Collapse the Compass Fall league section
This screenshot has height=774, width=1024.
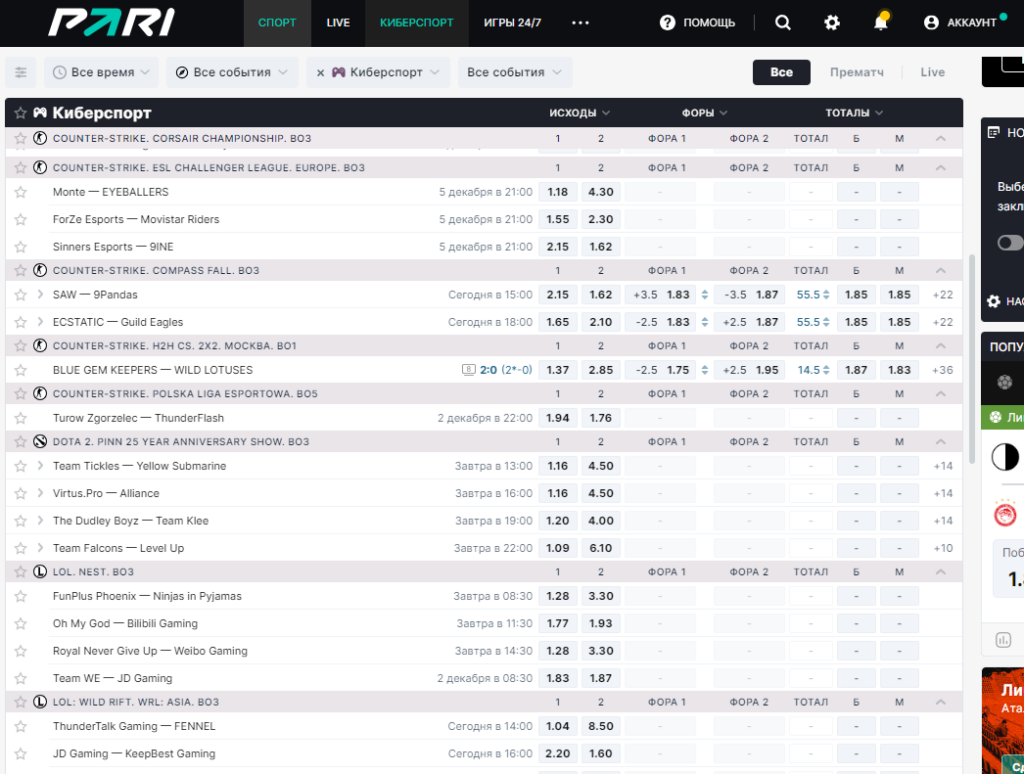click(x=940, y=270)
